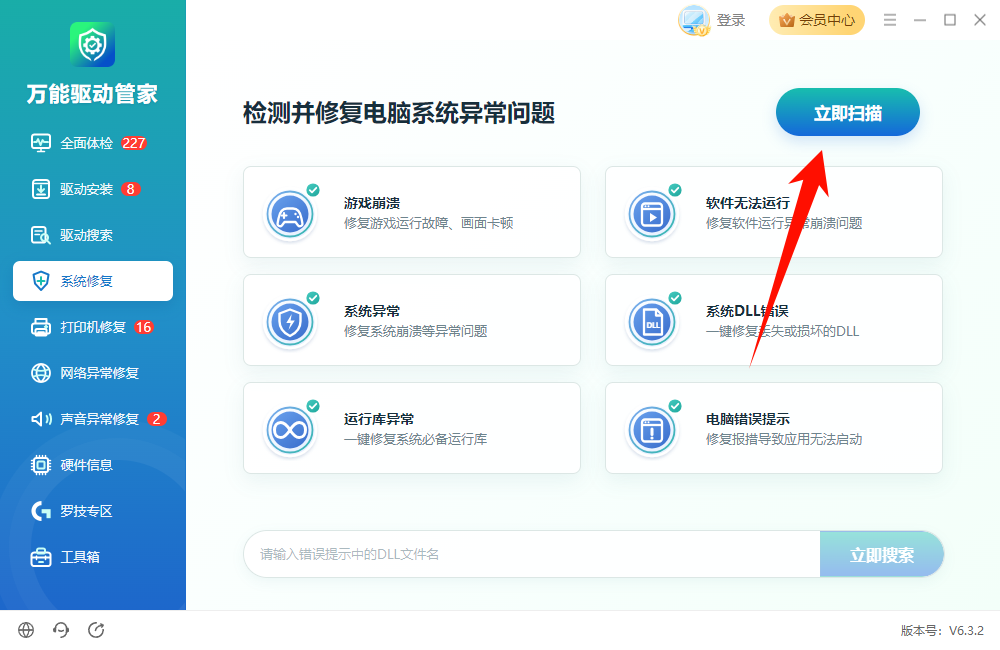The image size is (1000, 650).
Task: Click the DLL file name input field
Action: pyautogui.click(x=532, y=554)
